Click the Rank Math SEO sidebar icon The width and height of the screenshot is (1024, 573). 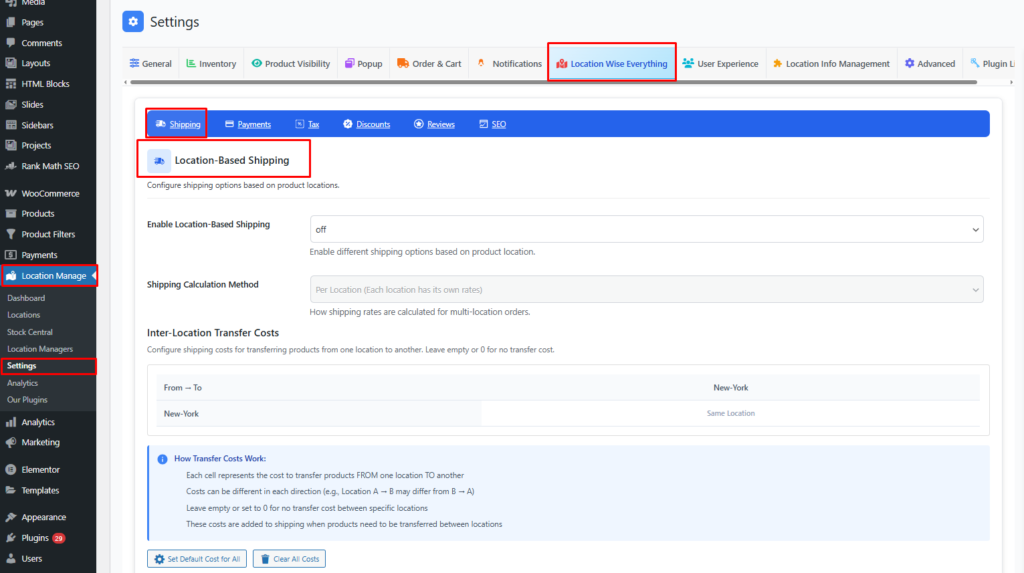coord(10,166)
